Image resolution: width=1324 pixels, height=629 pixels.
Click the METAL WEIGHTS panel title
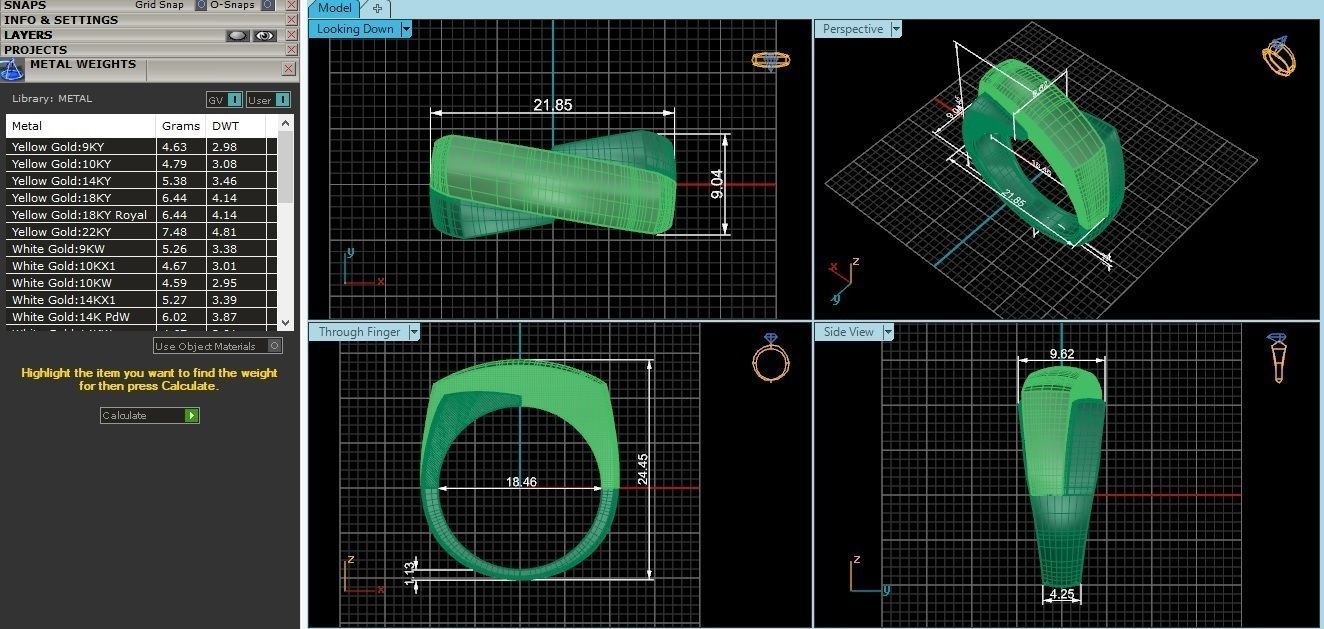[83, 64]
